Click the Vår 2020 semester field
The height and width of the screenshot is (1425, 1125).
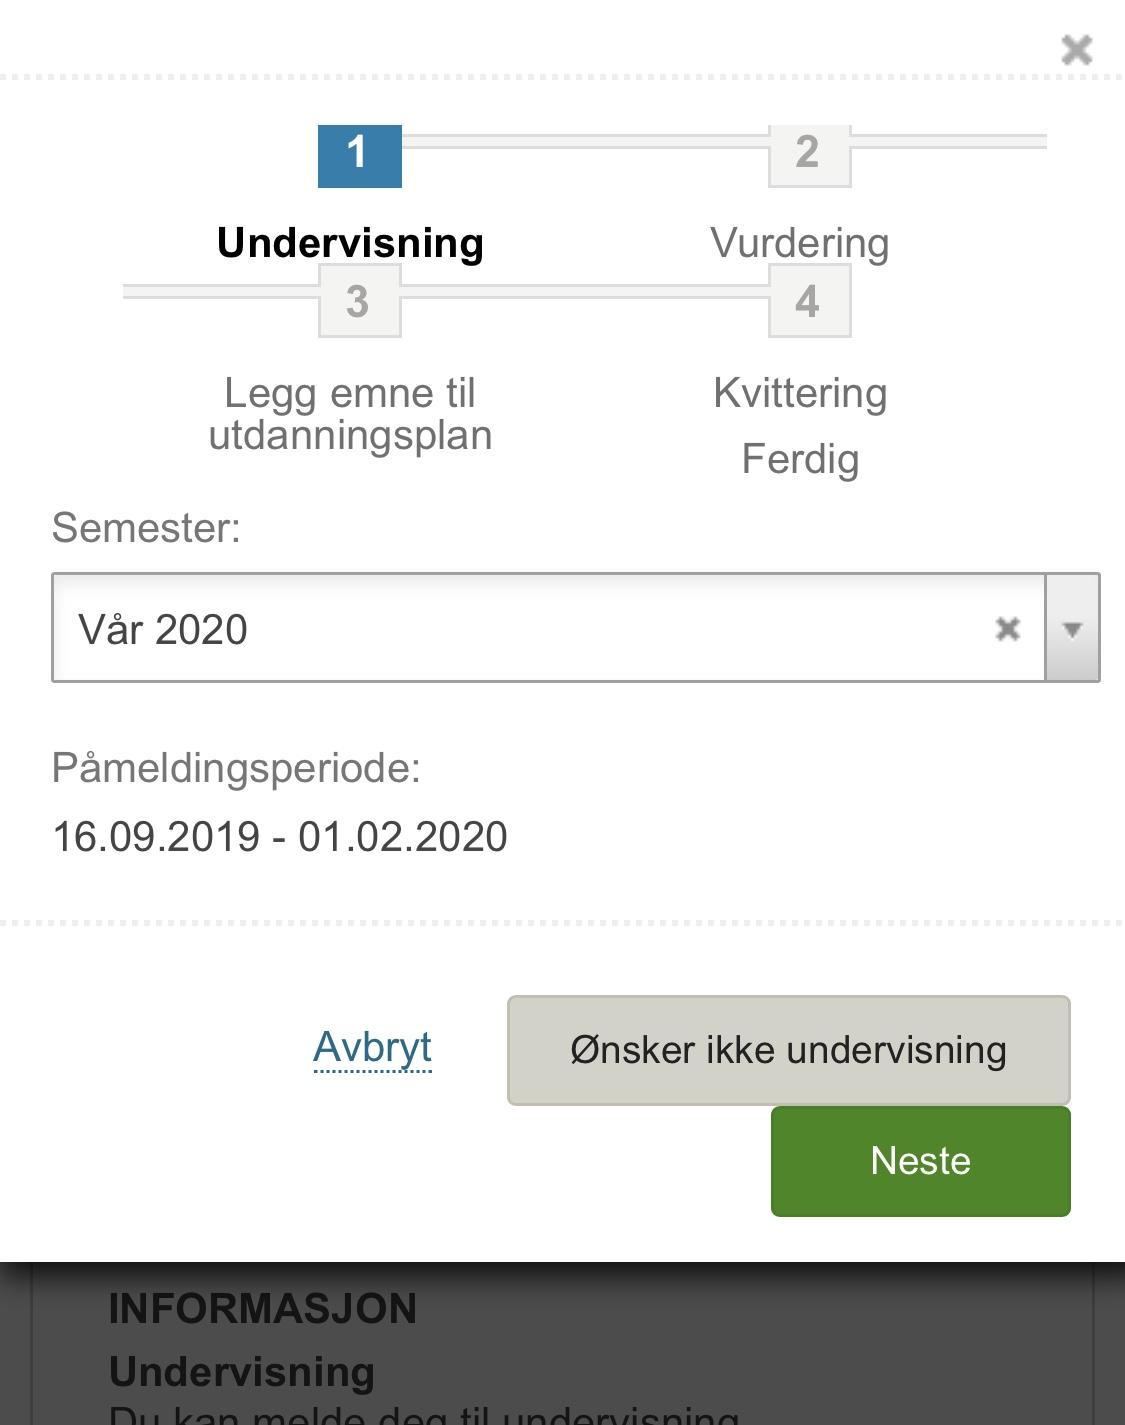point(548,628)
